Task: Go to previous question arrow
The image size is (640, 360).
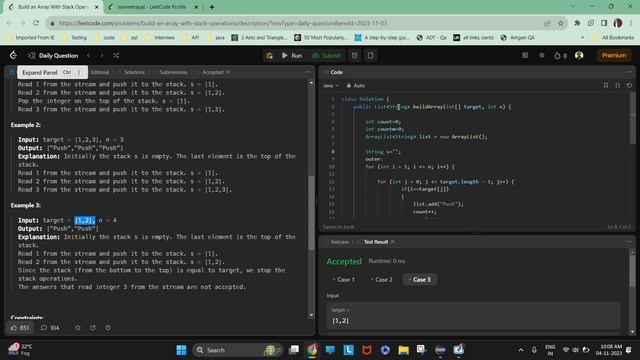Action: point(89,56)
